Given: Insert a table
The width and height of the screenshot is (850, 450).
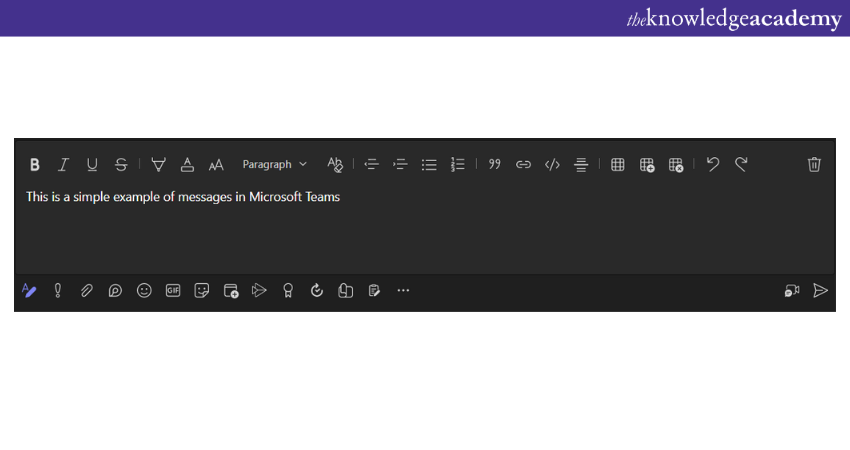Looking at the screenshot, I should (x=618, y=165).
